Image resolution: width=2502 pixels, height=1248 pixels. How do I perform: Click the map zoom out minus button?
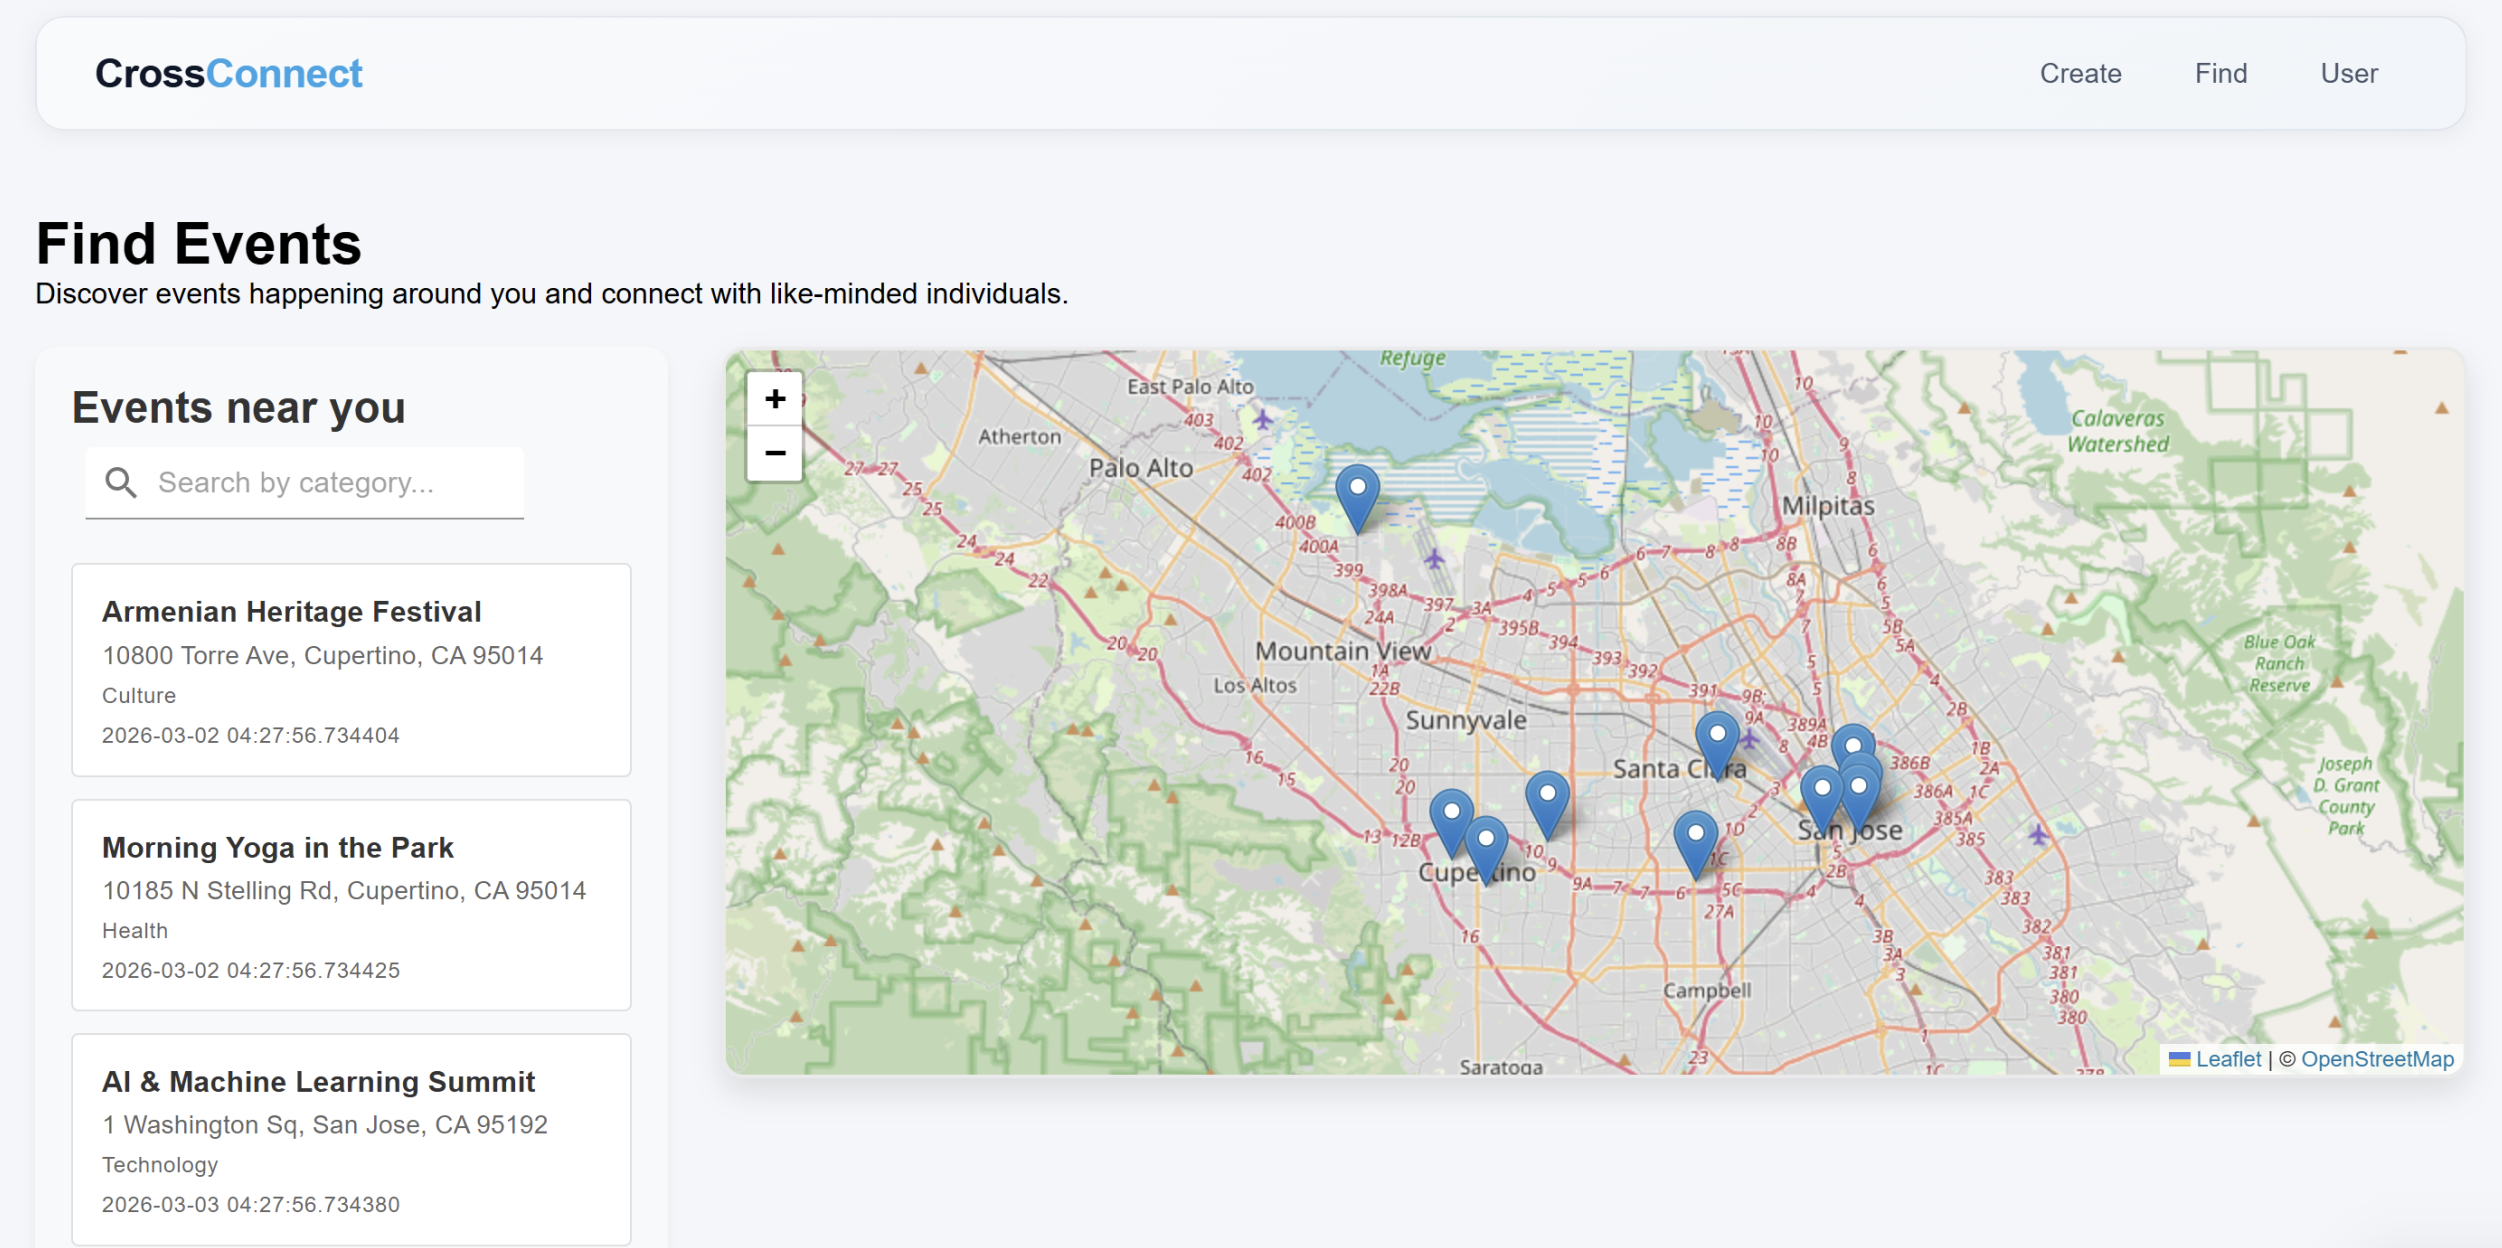pos(774,454)
